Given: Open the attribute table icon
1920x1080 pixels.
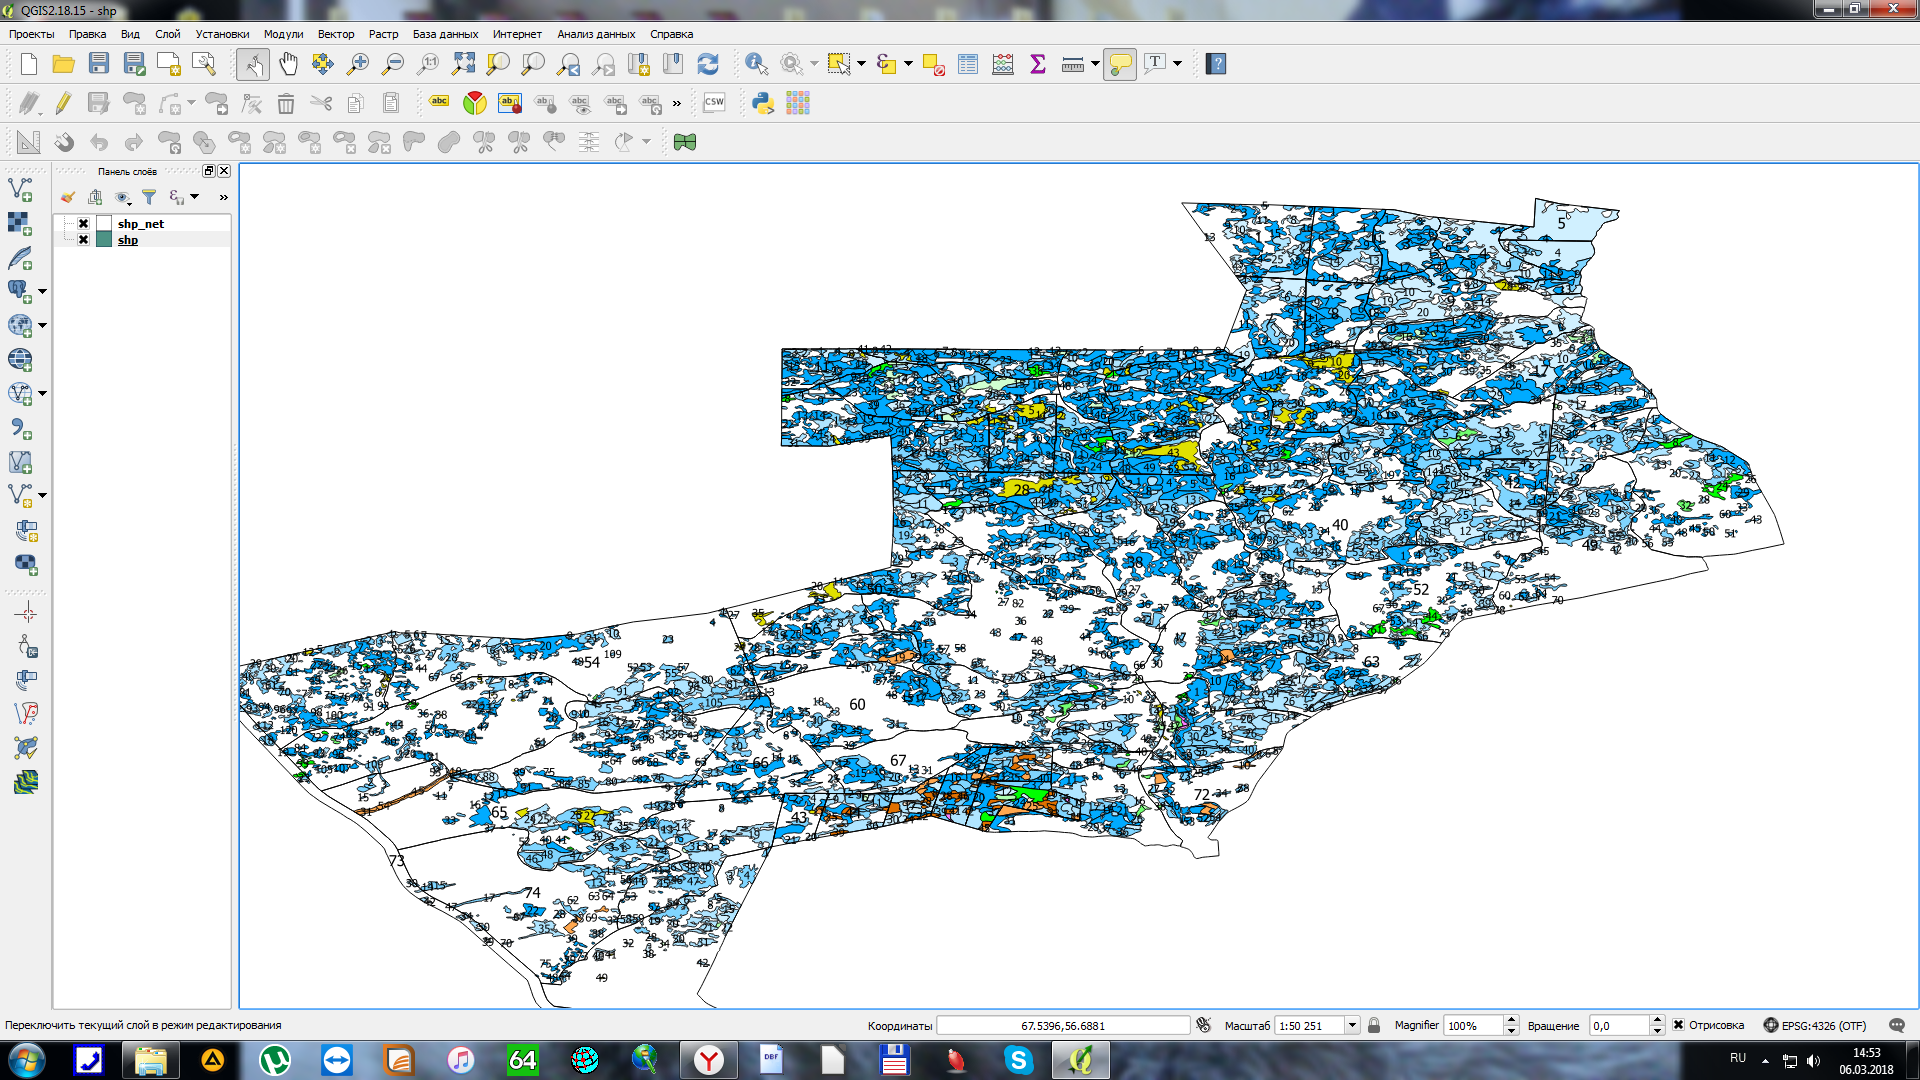Looking at the screenshot, I should 967,64.
